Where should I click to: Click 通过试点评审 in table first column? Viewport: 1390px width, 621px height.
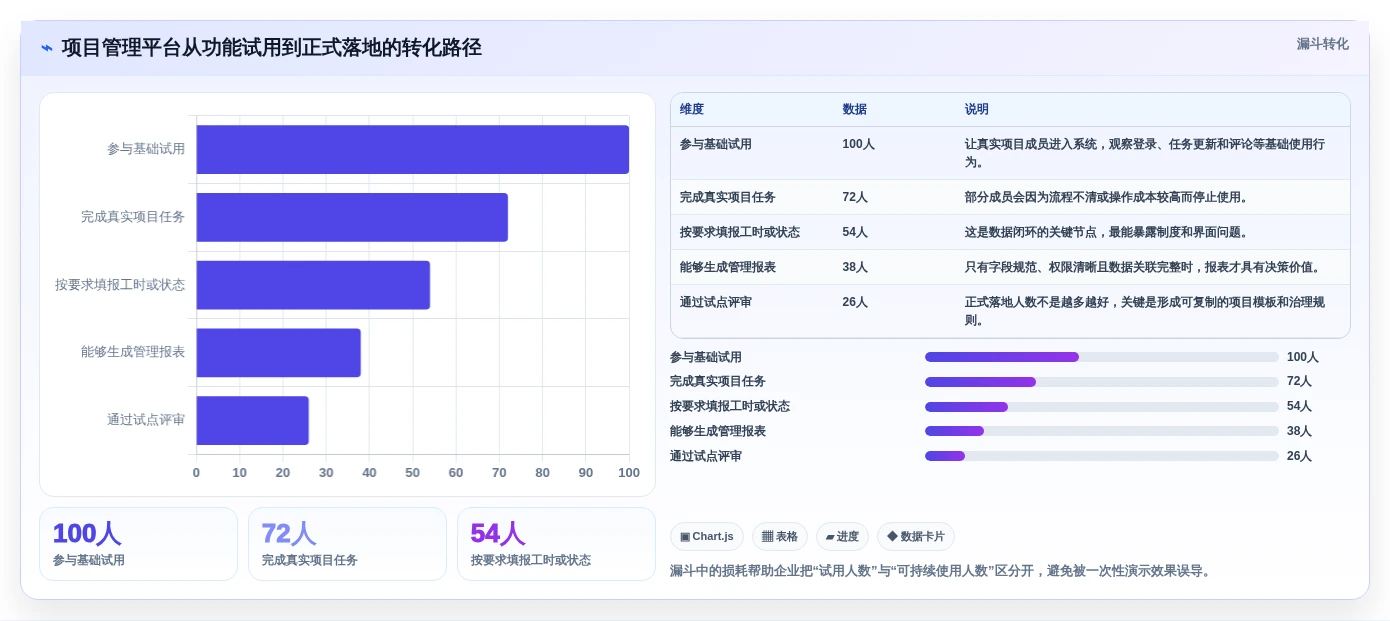tap(716, 302)
